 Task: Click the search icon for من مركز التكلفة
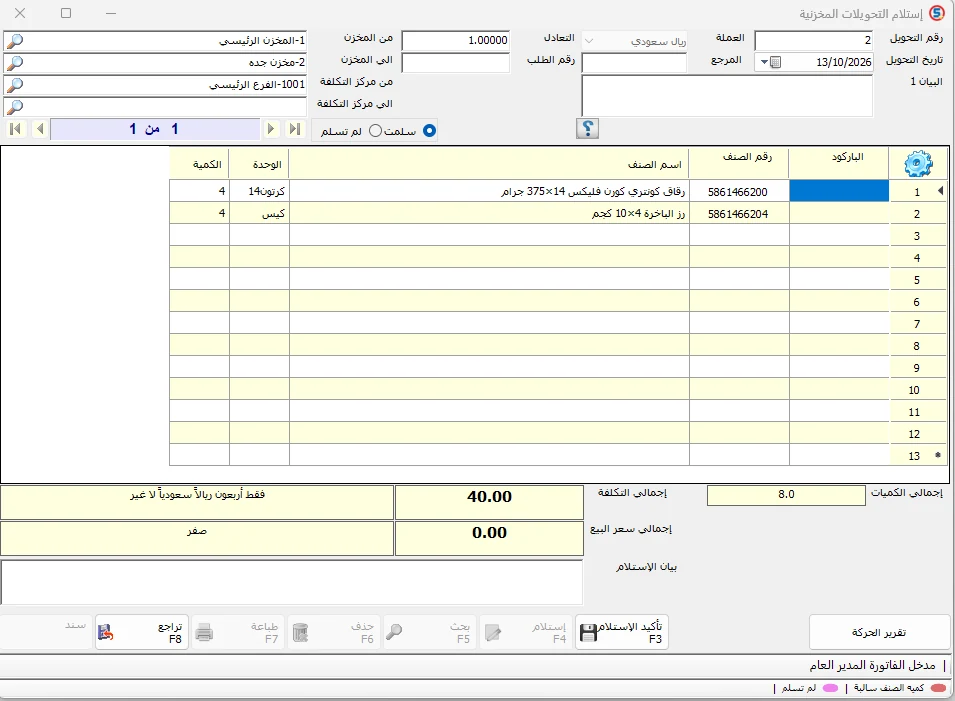coord(14,85)
